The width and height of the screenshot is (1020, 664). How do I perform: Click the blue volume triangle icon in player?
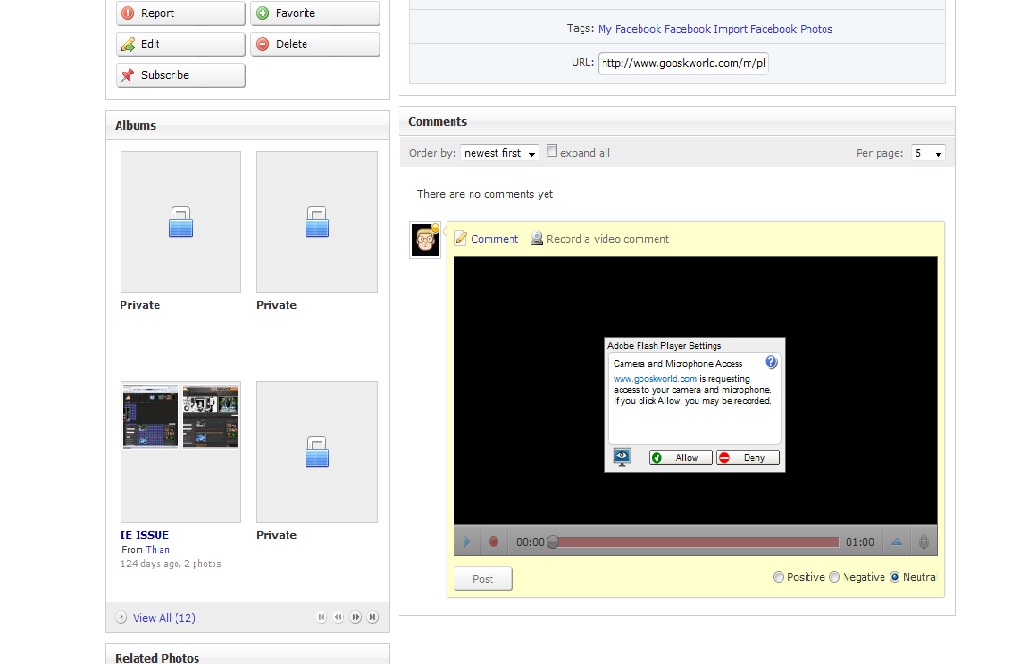[x=896, y=542]
